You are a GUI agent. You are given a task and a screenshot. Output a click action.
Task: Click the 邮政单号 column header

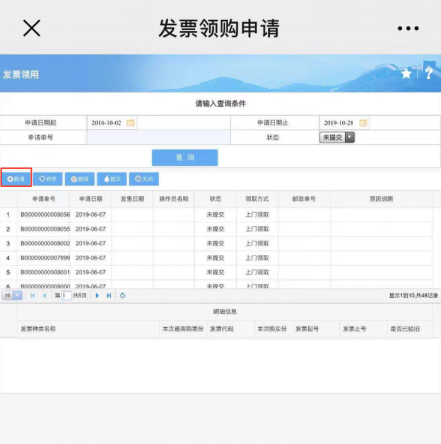[304, 199]
